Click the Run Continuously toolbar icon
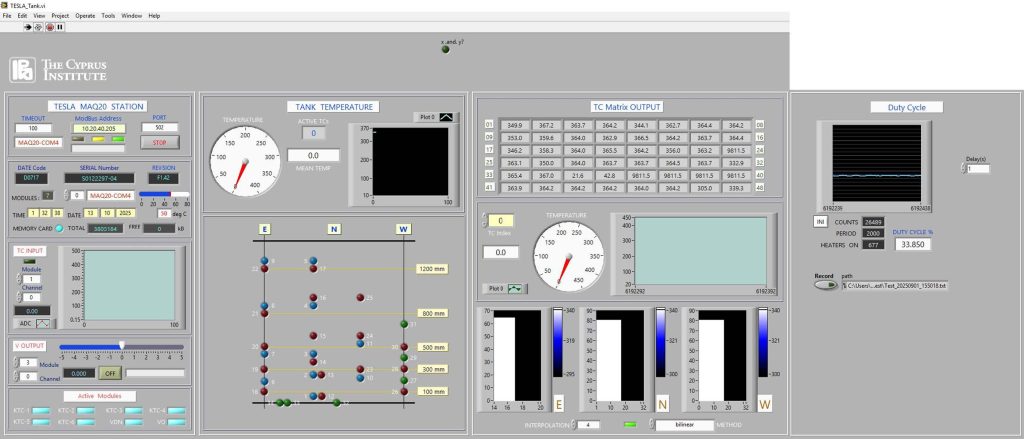The image size is (1024, 439). click(x=39, y=27)
